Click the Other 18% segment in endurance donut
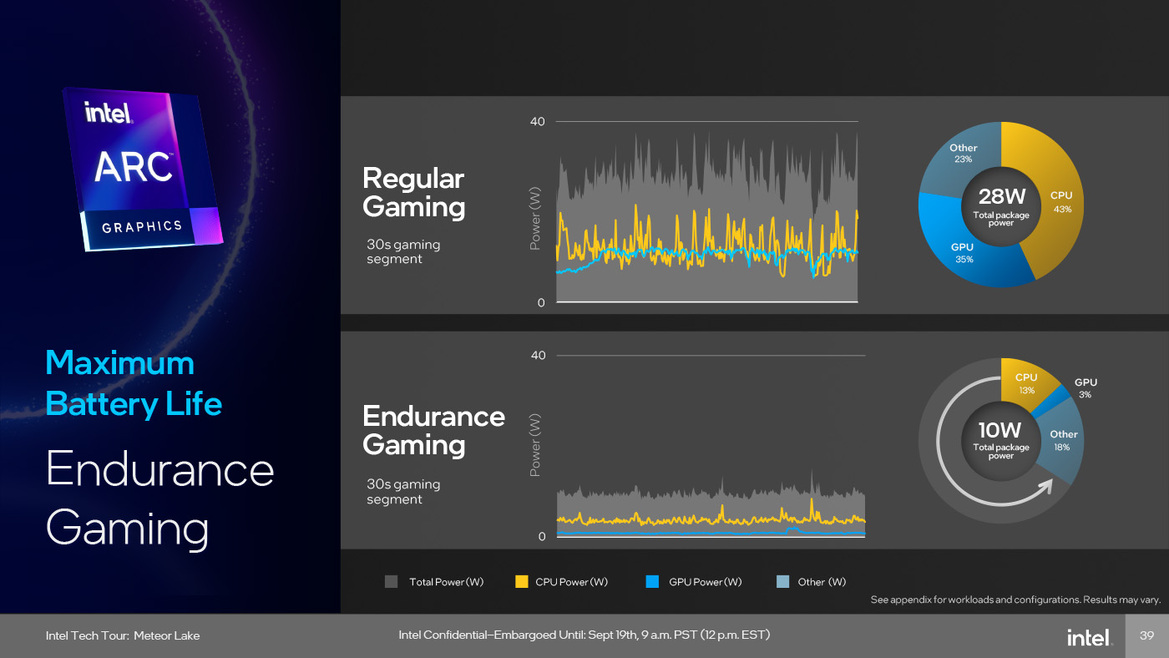 click(x=1063, y=440)
